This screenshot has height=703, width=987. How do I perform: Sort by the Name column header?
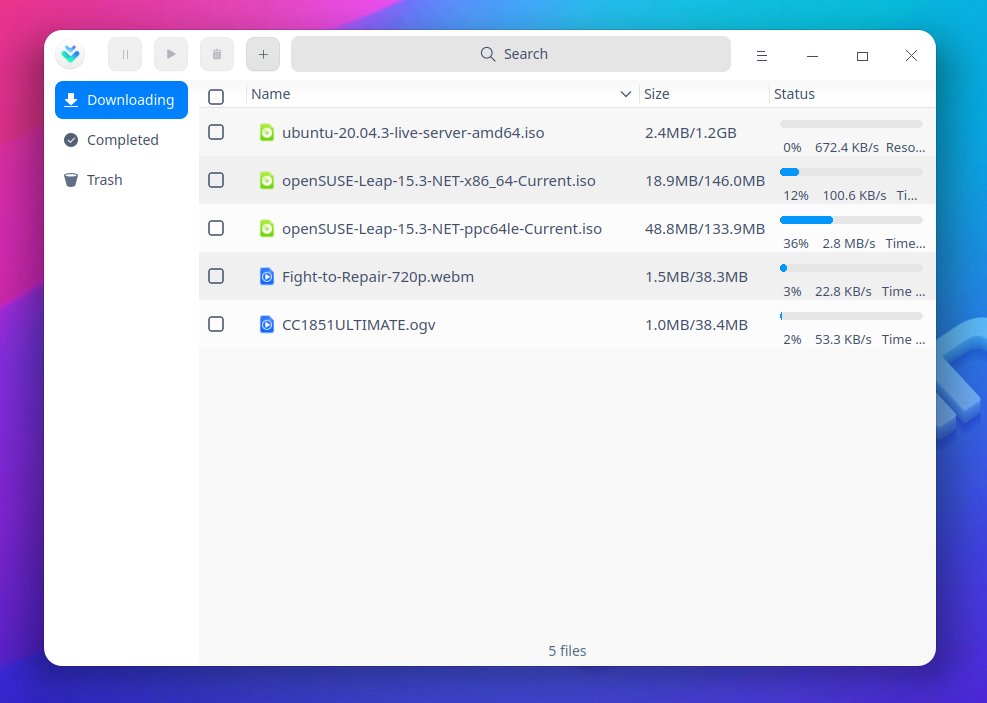[271, 94]
